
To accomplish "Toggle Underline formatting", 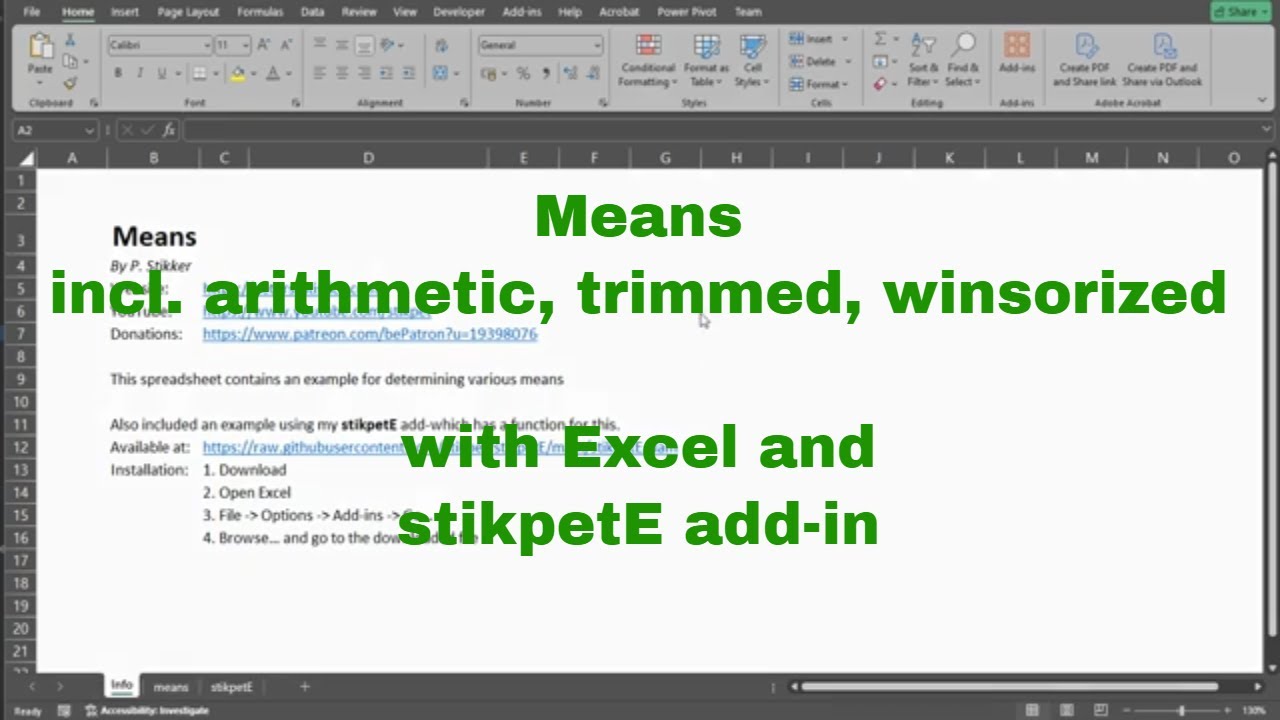I will click(161, 74).
